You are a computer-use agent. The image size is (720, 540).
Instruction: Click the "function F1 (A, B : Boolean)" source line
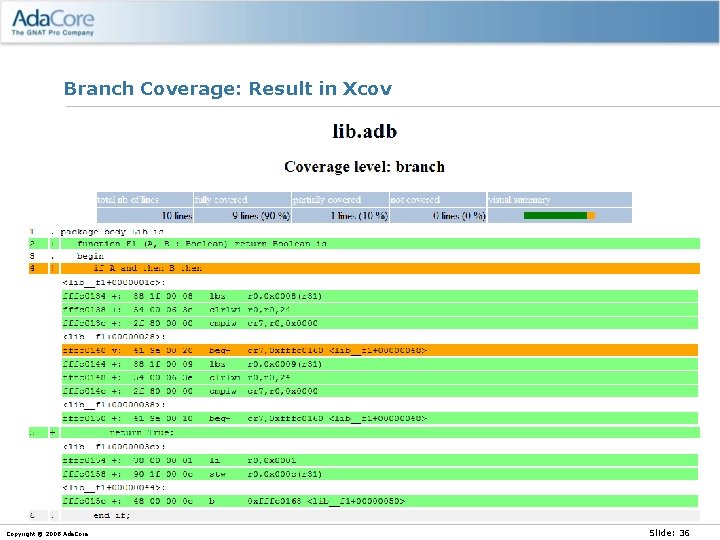(x=380, y=243)
